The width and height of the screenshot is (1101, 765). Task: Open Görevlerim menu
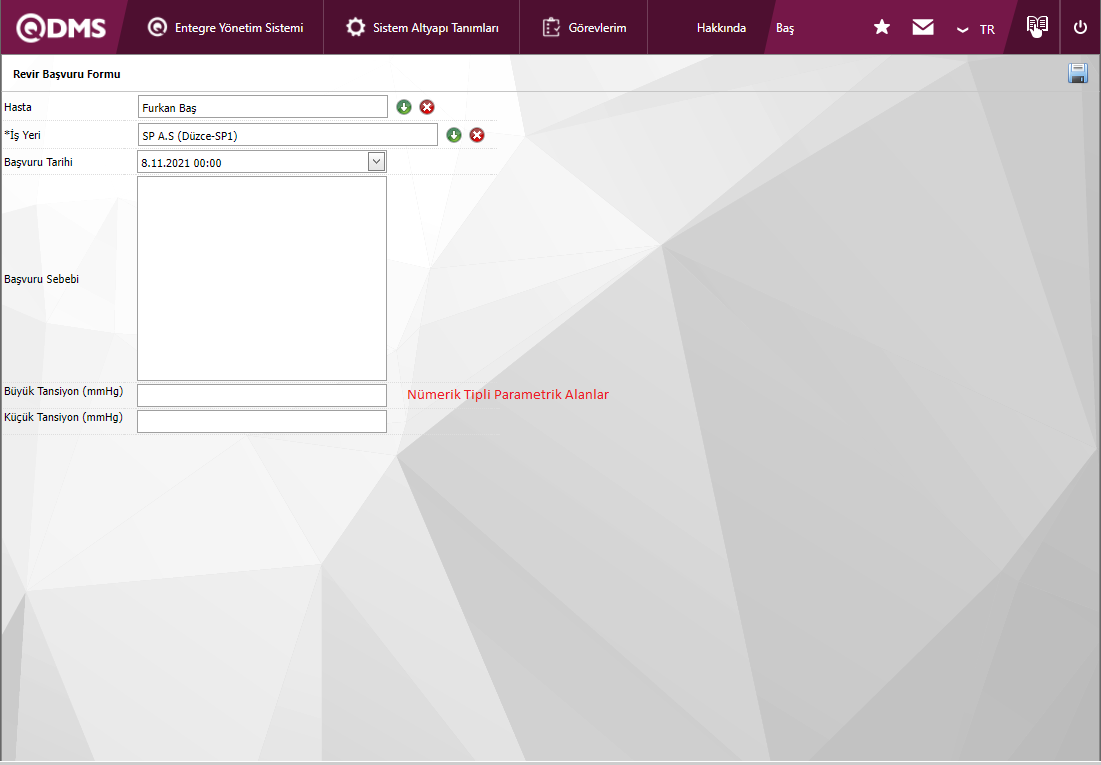pyautogui.click(x=584, y=28)
